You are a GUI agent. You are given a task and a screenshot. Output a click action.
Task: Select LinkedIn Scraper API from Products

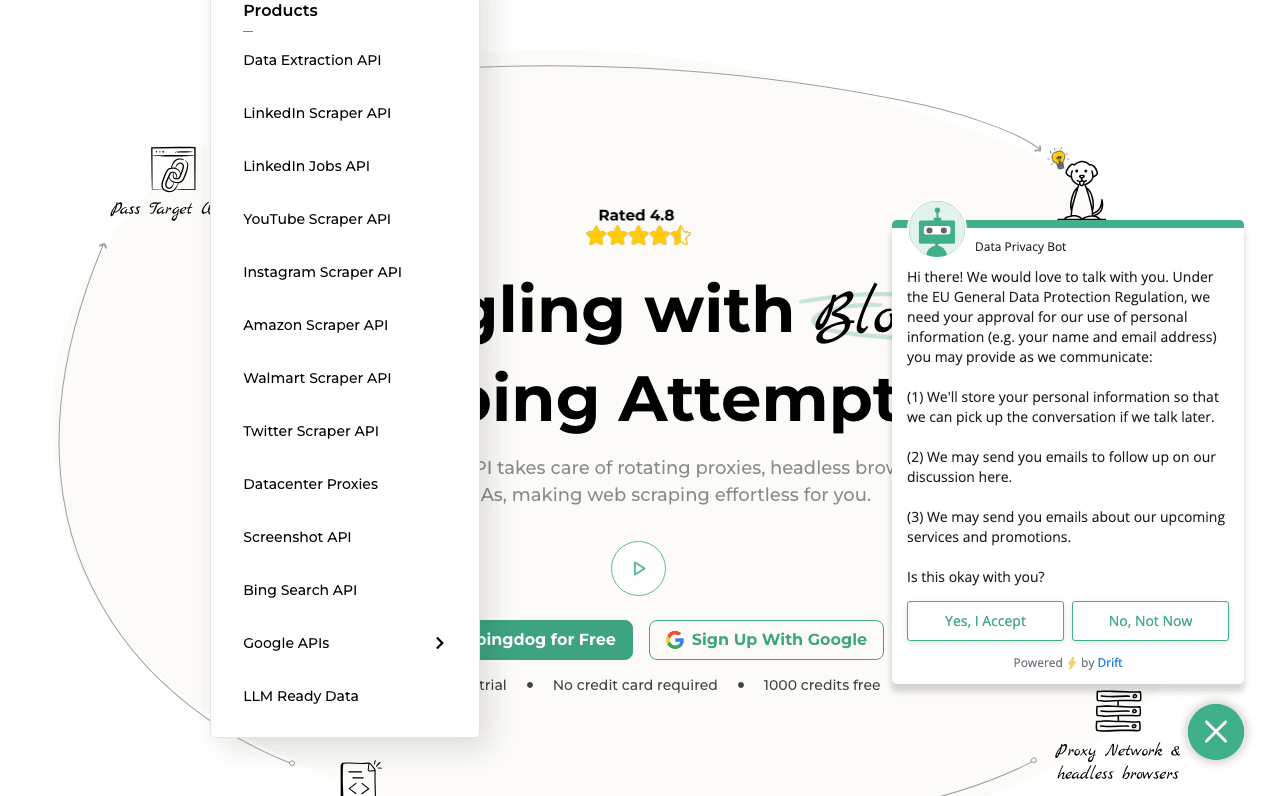click(317, 113)
